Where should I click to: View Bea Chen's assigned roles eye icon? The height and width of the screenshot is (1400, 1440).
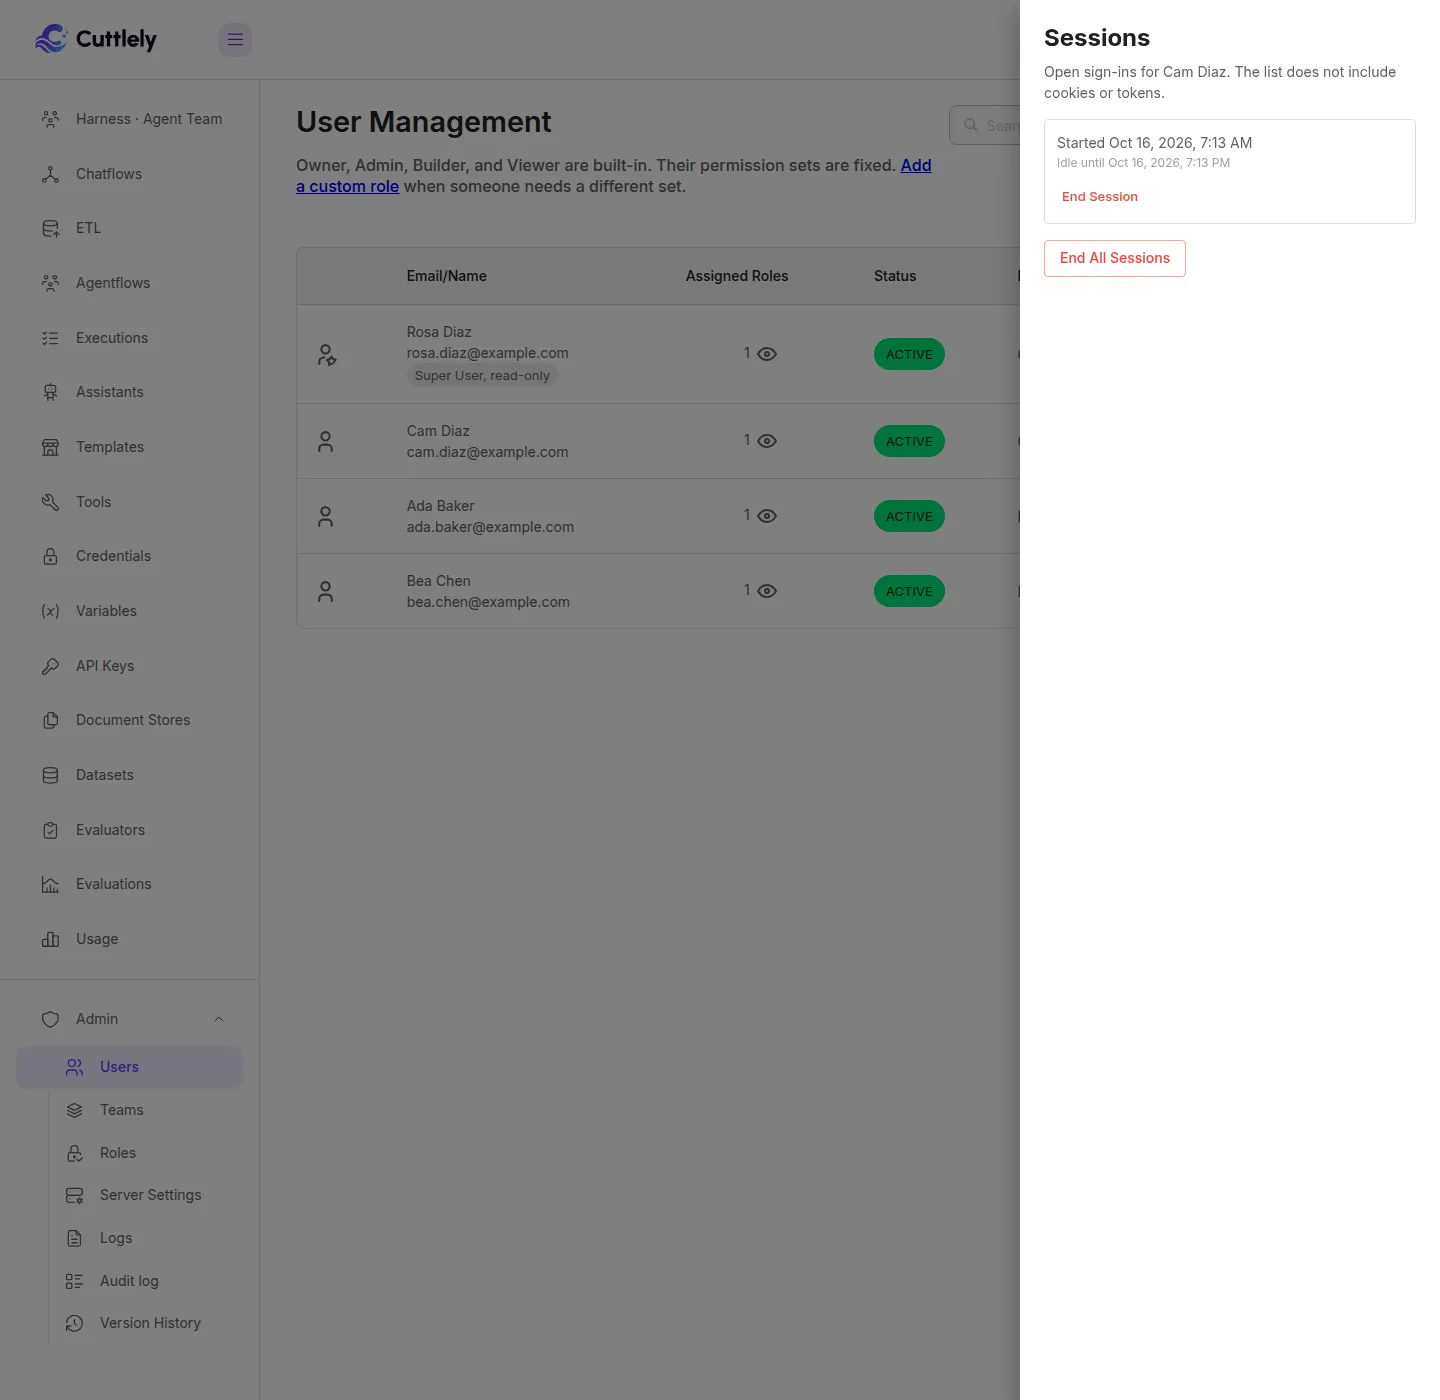(x=767, y=591)
